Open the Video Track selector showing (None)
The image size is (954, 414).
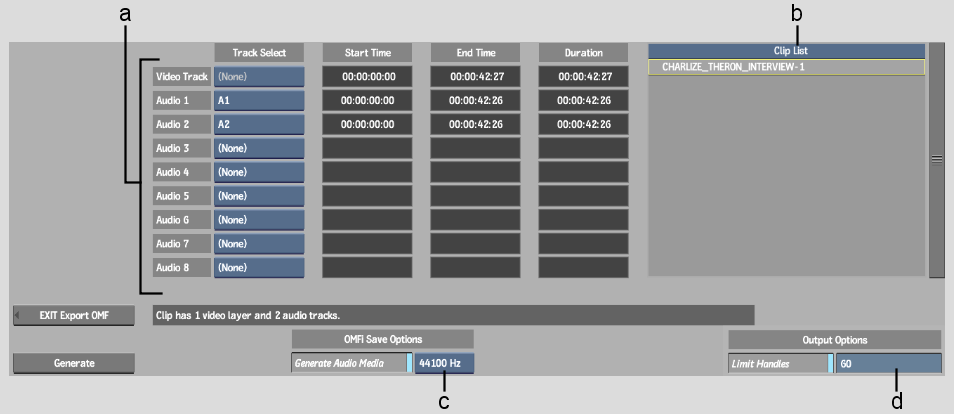[x=259, y=77]
